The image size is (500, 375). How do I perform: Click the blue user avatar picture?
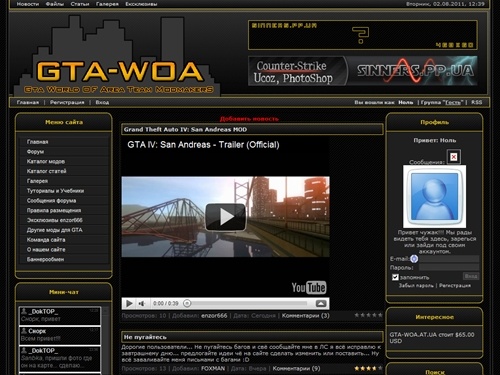(x=435, y=197)
